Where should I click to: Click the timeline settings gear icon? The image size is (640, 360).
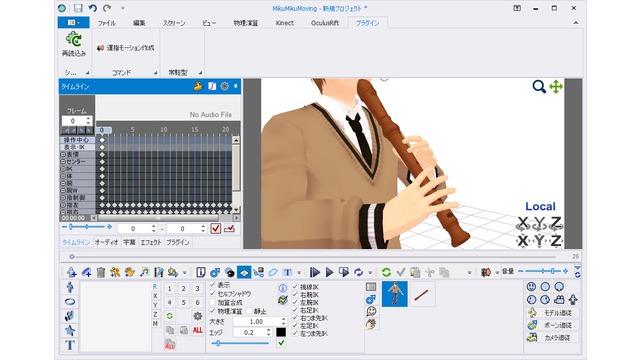[224, 86]
